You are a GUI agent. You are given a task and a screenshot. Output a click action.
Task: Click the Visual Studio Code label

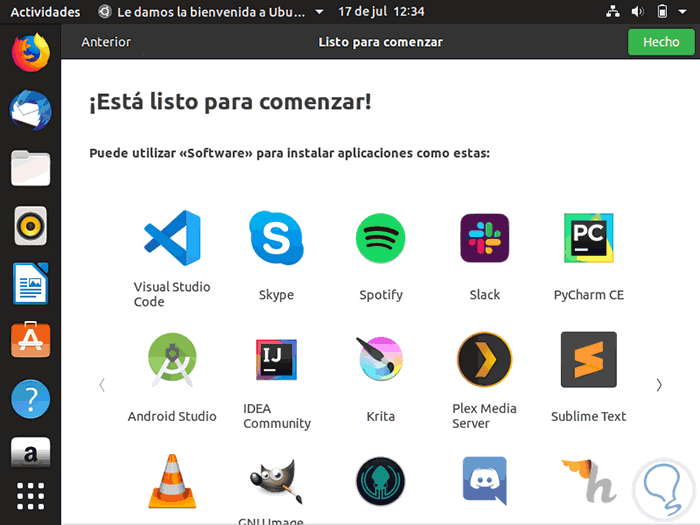172,294
